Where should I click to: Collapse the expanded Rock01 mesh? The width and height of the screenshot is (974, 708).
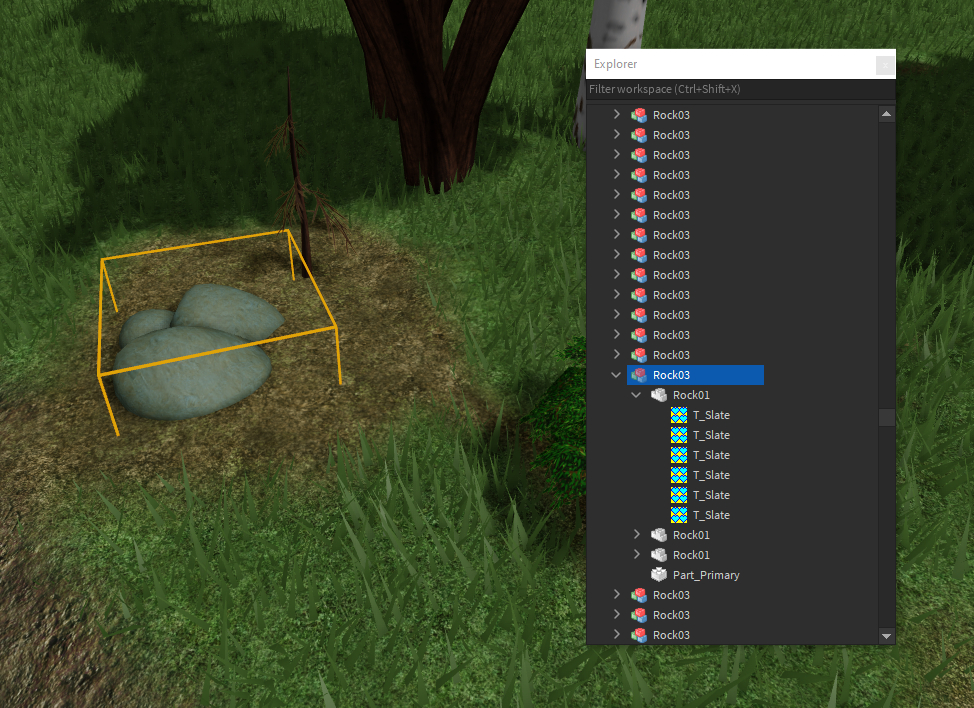click(x=636, y=395)
